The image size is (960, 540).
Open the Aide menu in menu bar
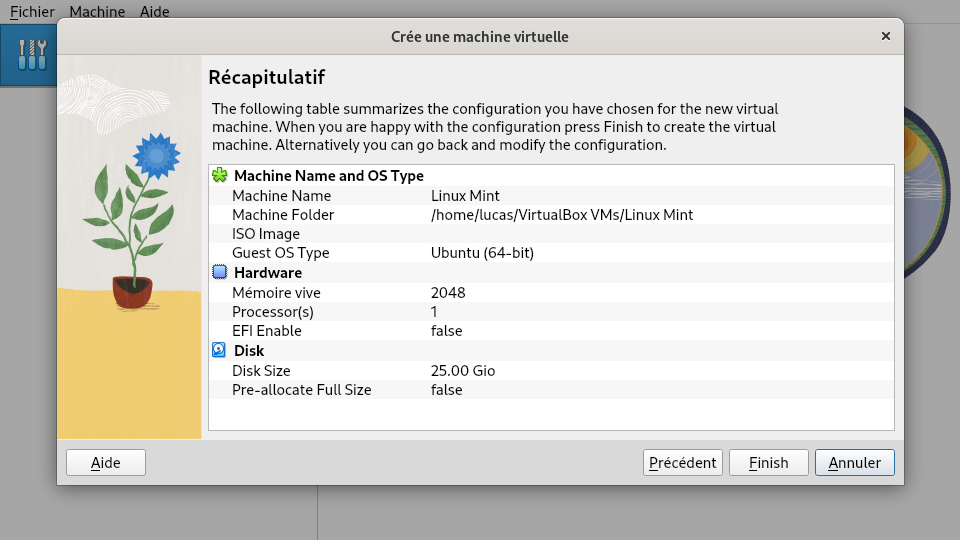[x=154, y=12]
